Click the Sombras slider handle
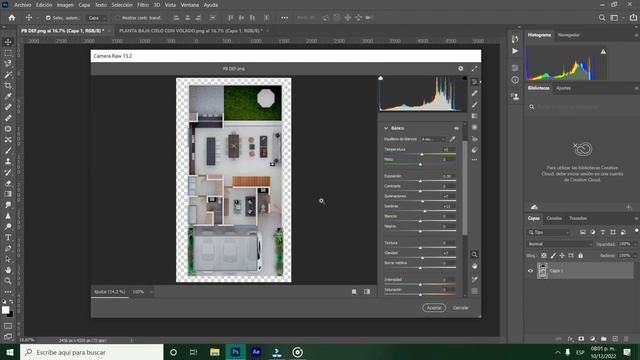This screenshot has width=640, height=360. point(425,211)
